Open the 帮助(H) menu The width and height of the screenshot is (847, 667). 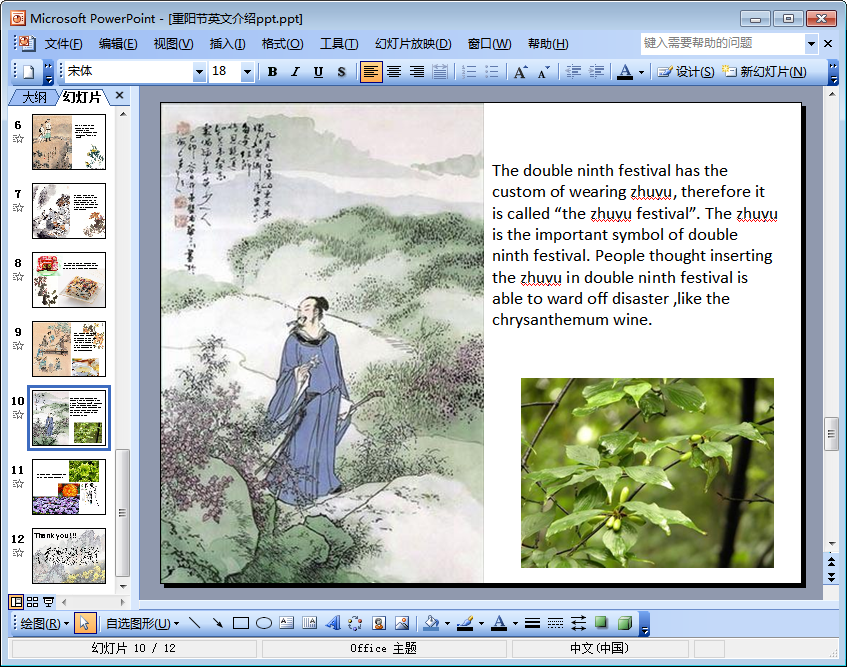click(x=548, y=44)
